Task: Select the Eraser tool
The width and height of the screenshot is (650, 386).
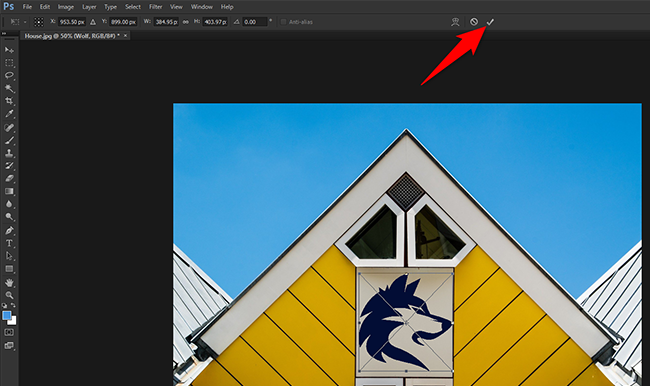Action: (x=9, y=179)
